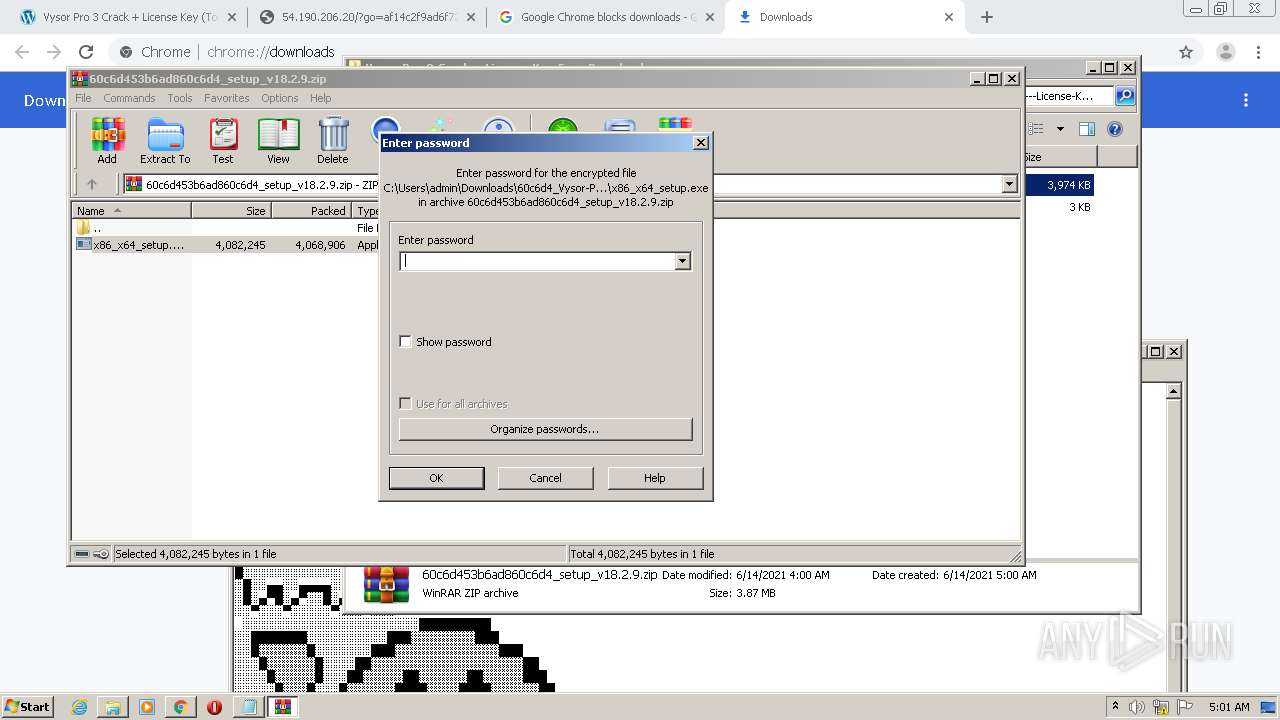Click the License-K search box in Explorer
The height and width of the screenshot is (720, 1280).
coord(1068,96)
